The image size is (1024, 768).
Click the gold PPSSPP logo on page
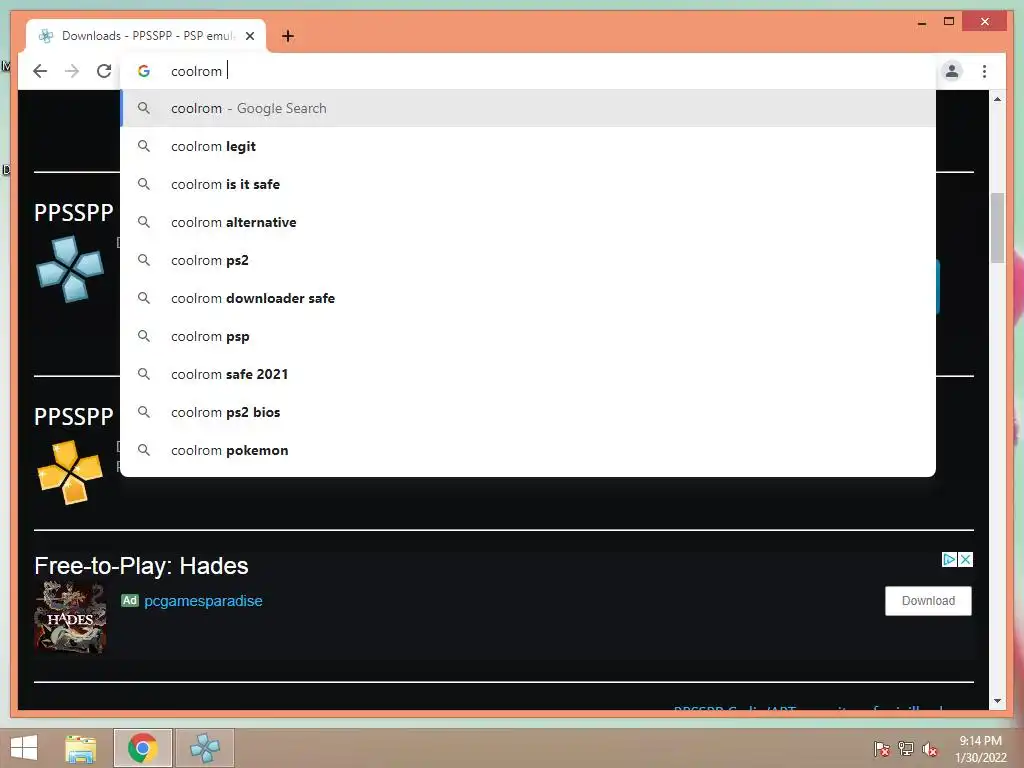coord(70,472)
